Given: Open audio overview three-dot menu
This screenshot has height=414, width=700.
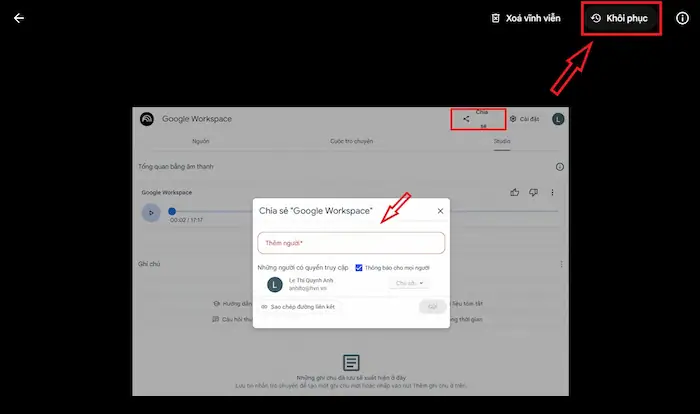Looking at the screenshot, I should [553, 192].
